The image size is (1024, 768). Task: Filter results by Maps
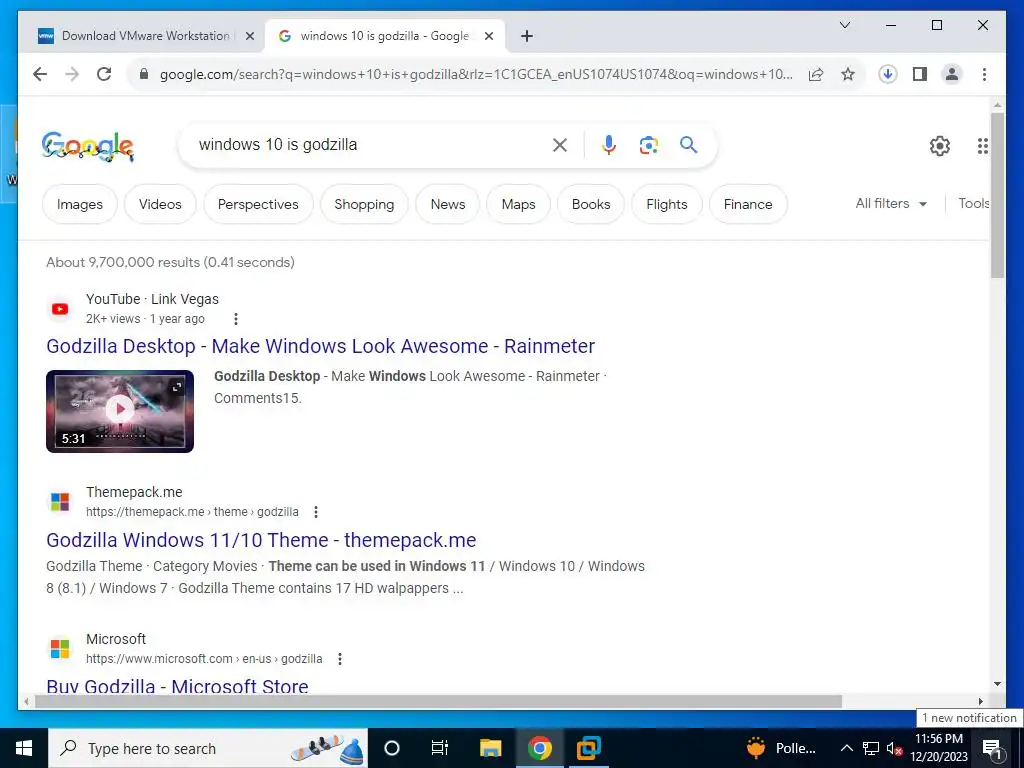tap(519, 204)
